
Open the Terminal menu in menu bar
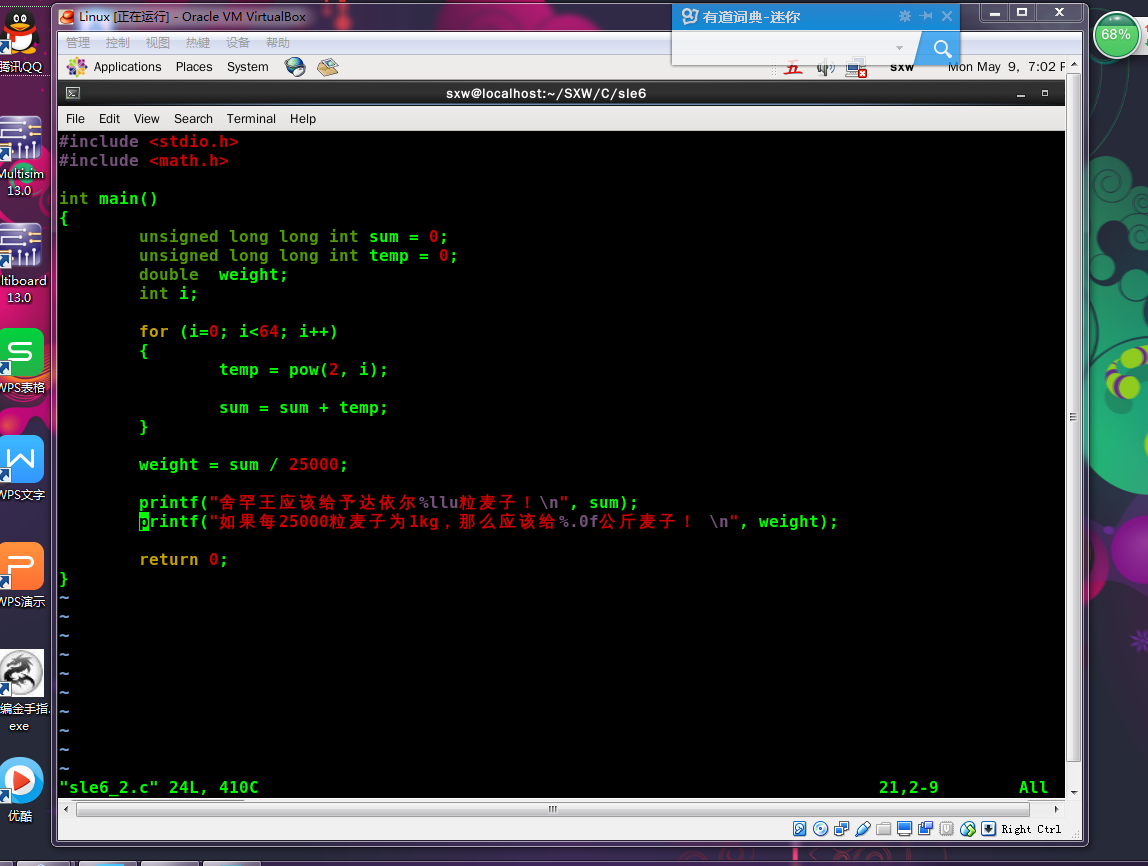tap(251, 119)
